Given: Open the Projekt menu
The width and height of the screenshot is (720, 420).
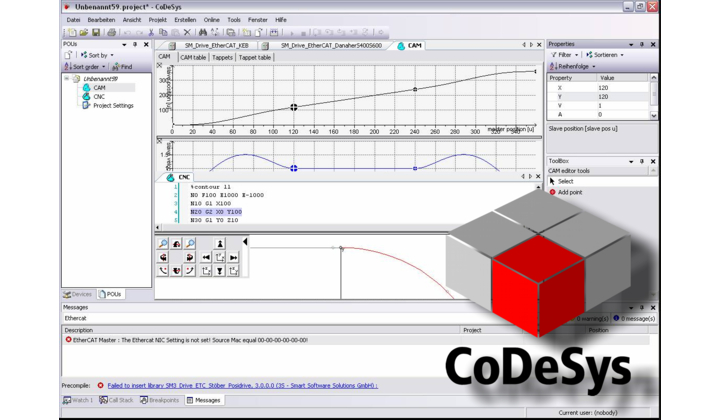Looking at the screenshot, I should click(158, 20).
